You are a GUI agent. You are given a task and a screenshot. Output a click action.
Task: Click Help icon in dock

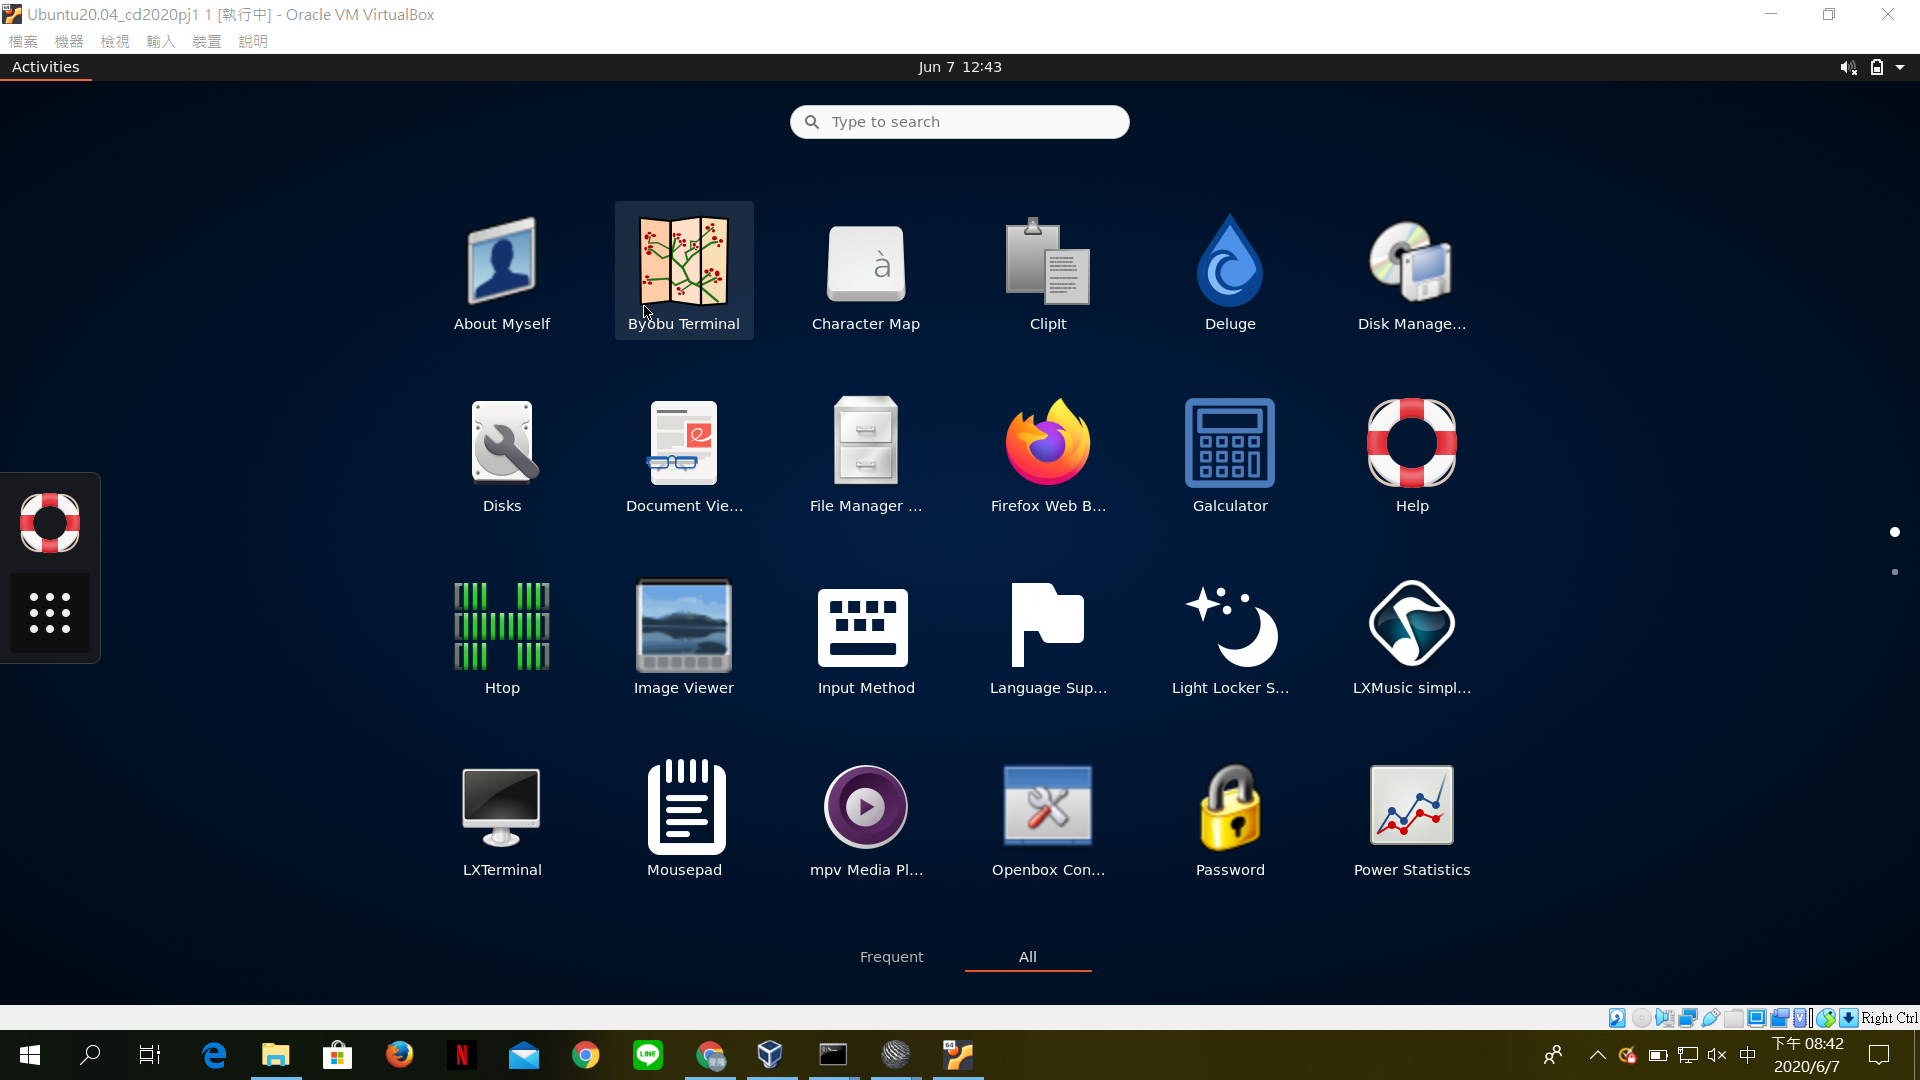tap(50, 522)
